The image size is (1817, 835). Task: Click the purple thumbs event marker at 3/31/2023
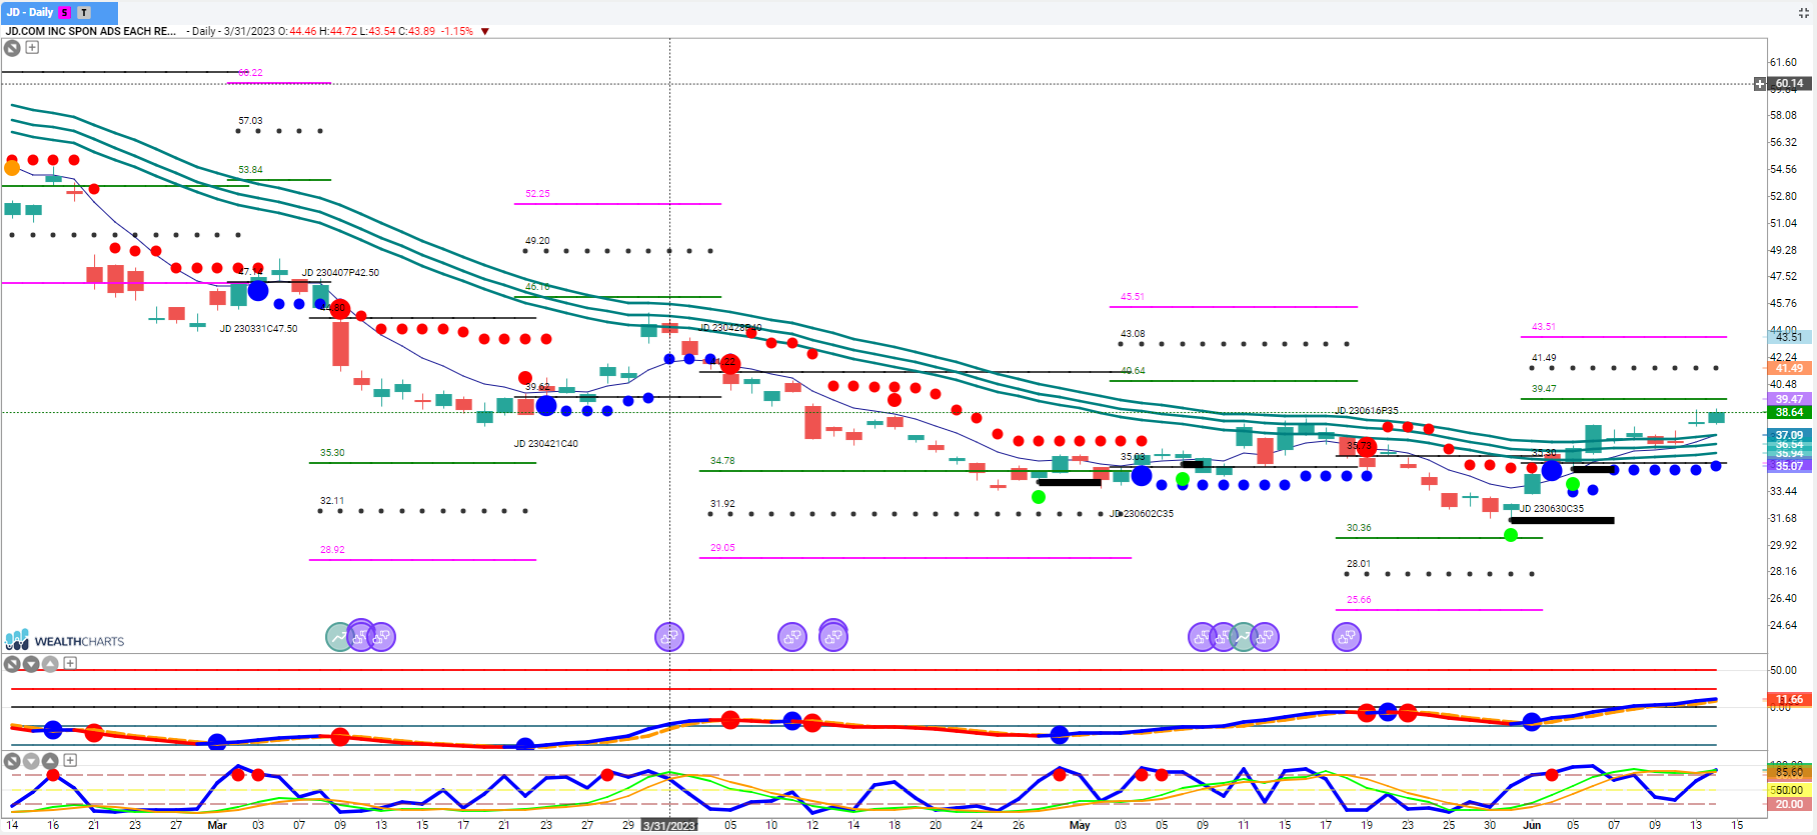pyautogui.click(x=669, y=636)
